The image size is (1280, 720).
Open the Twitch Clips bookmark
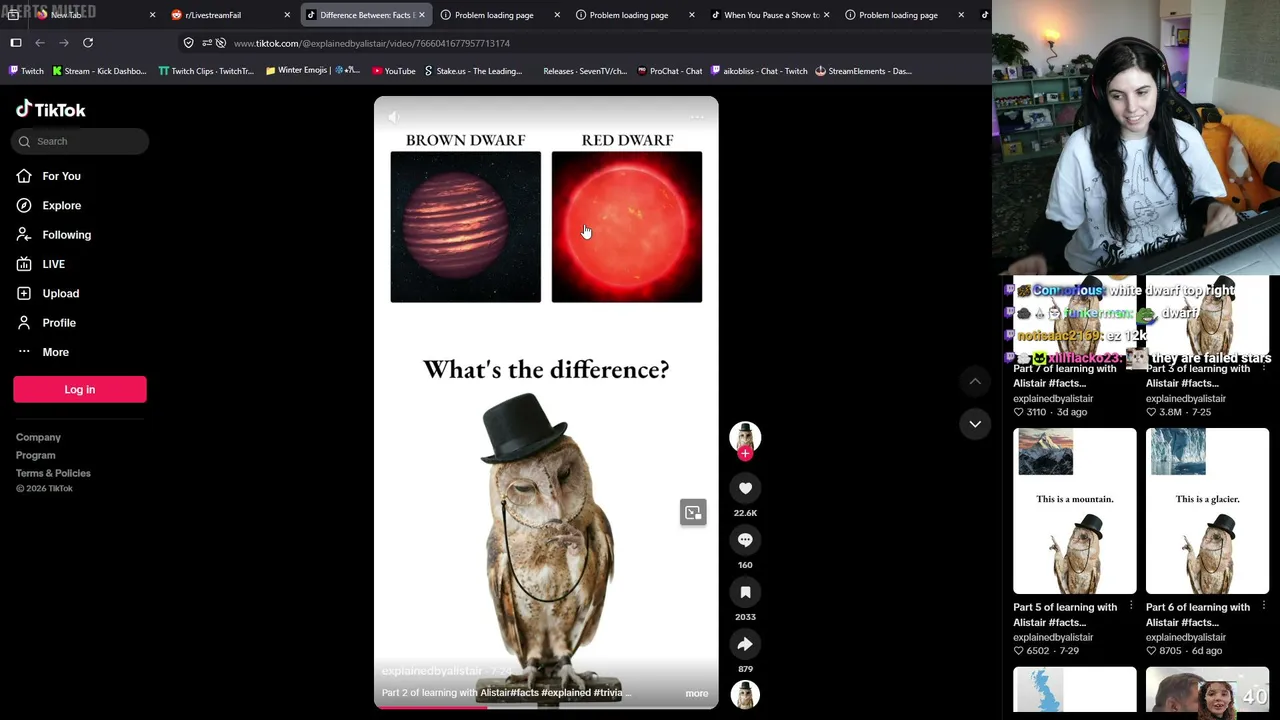206,71
